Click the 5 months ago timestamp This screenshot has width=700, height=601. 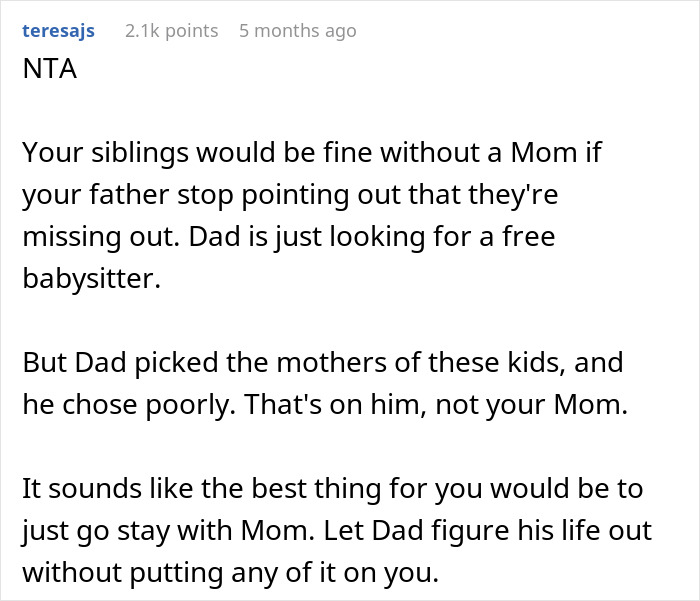coord(297,31)
